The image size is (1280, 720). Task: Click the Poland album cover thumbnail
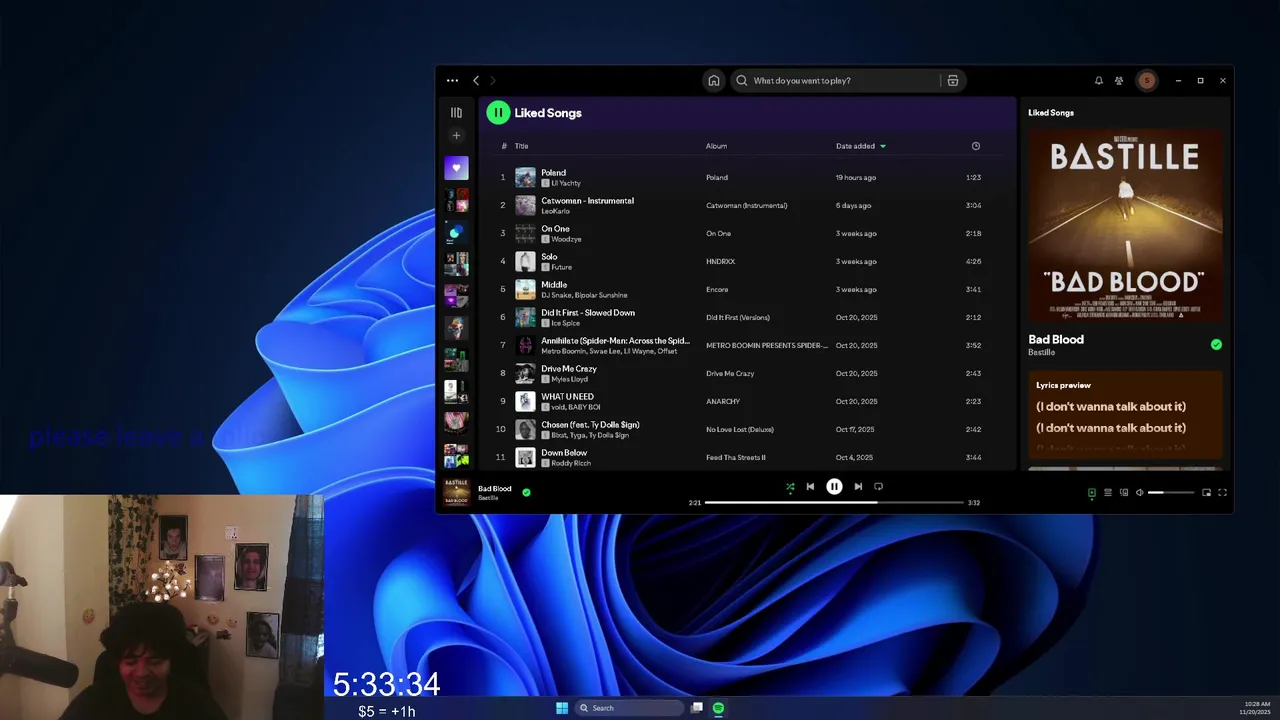pos(525,177)
